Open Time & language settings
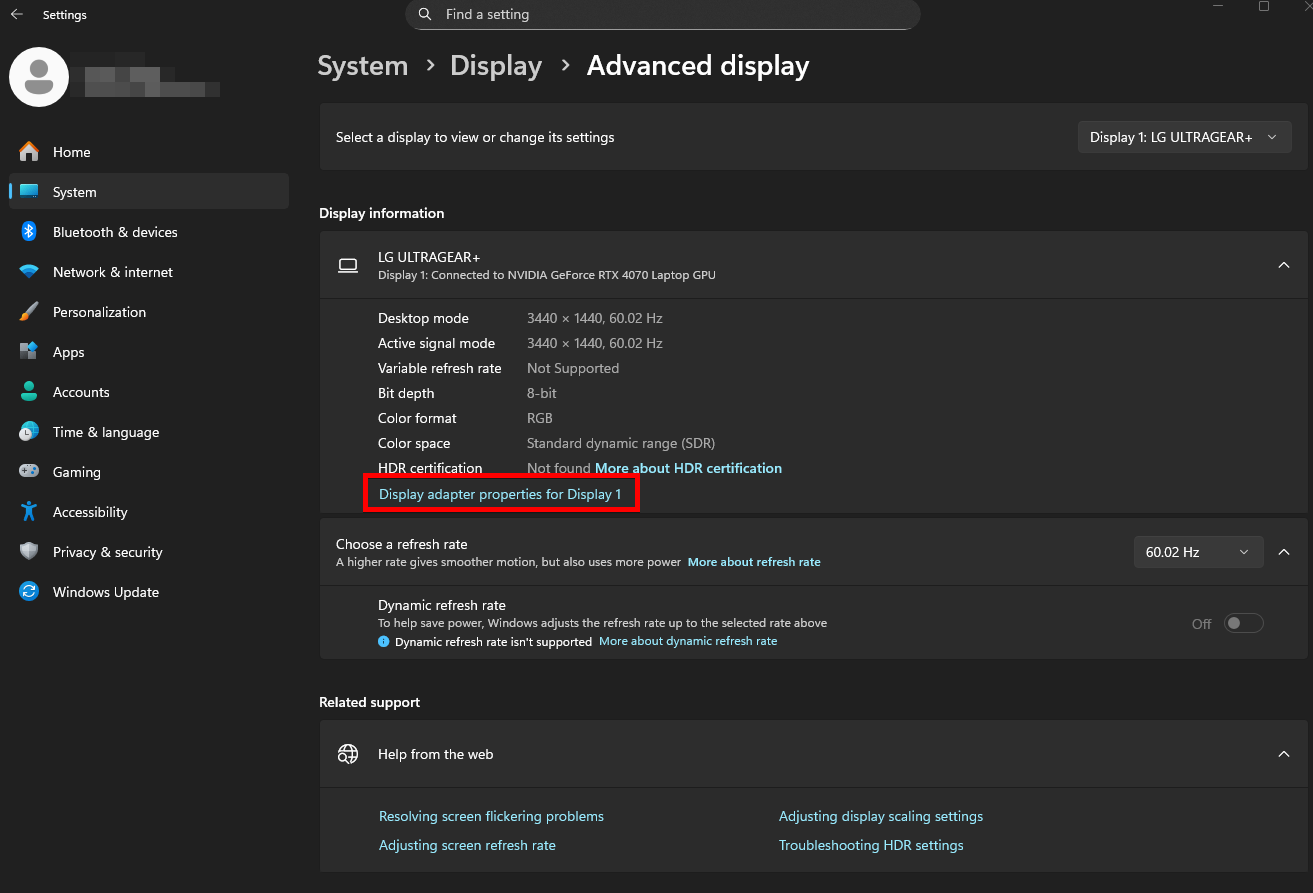 coord(105,431)
